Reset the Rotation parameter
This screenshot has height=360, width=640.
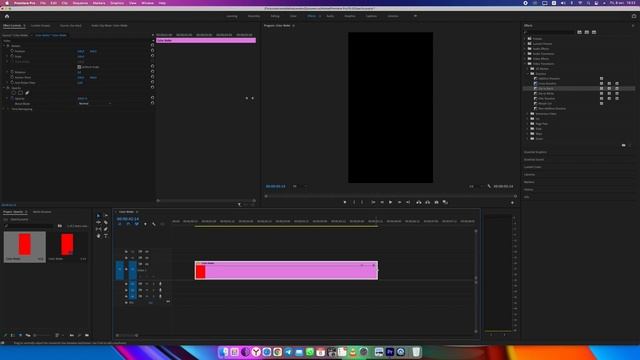(x=152, y=72)
